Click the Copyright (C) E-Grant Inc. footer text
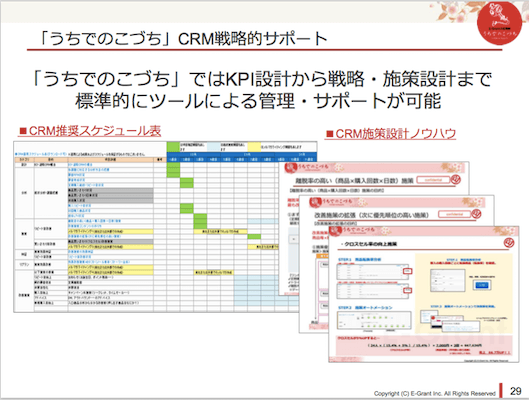The width and height of the screenshot is (529, 400). (x=435, y=393)
